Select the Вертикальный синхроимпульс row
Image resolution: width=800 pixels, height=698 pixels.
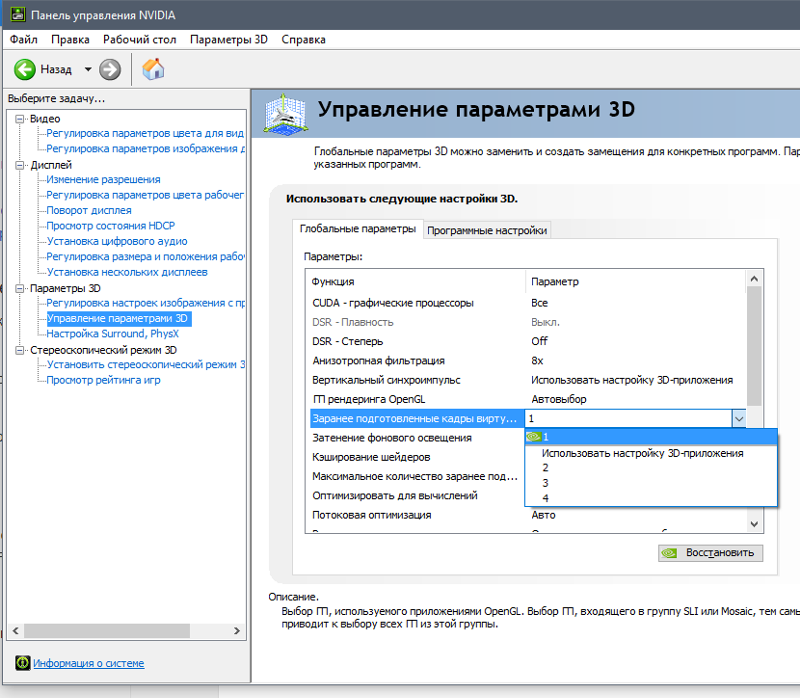527,380
